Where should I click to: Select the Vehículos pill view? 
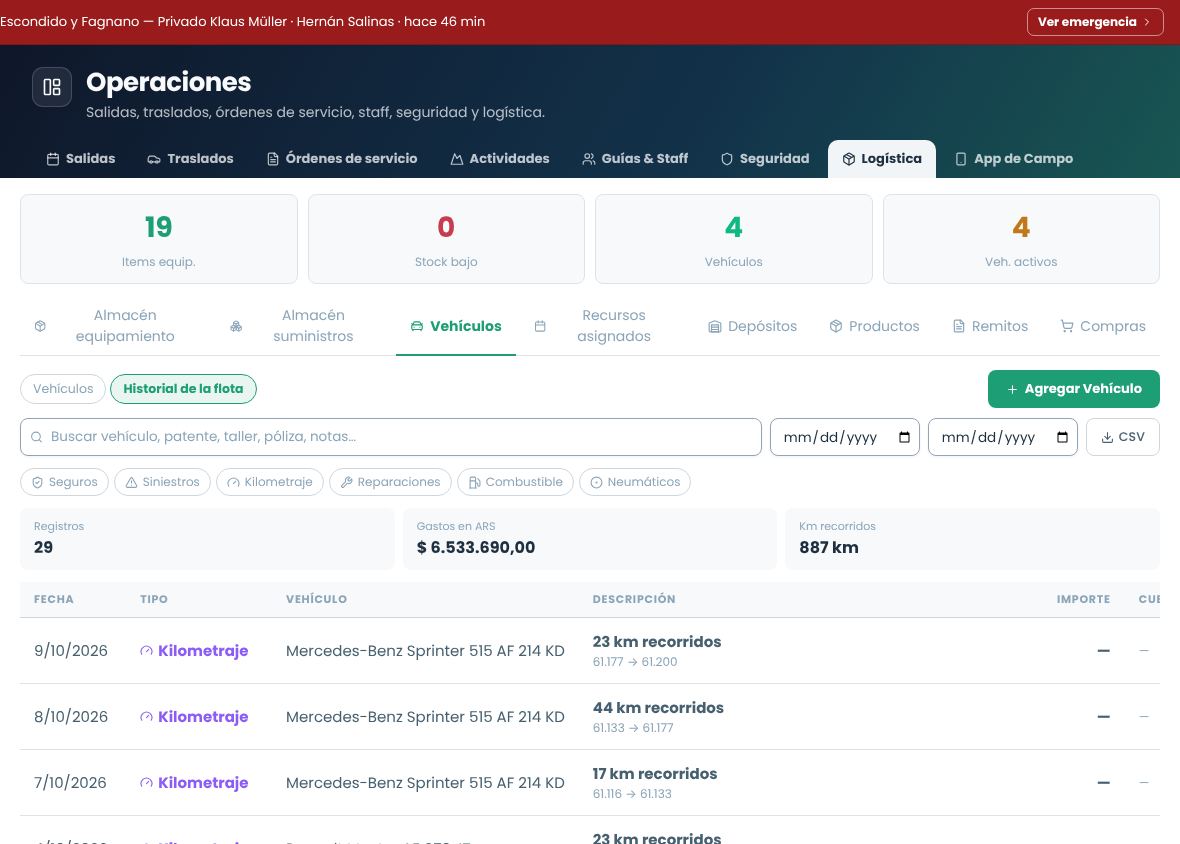(63, 389)
